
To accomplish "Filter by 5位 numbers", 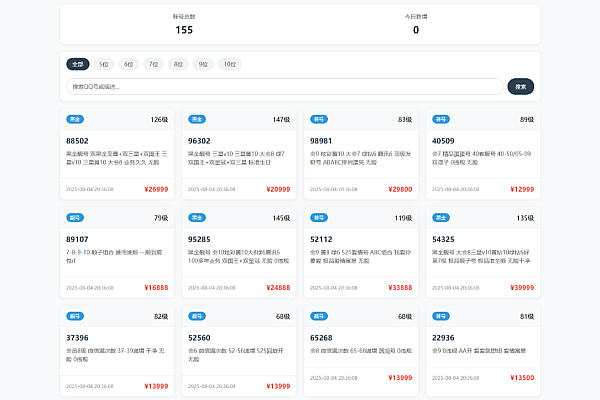I will point(104,64).
